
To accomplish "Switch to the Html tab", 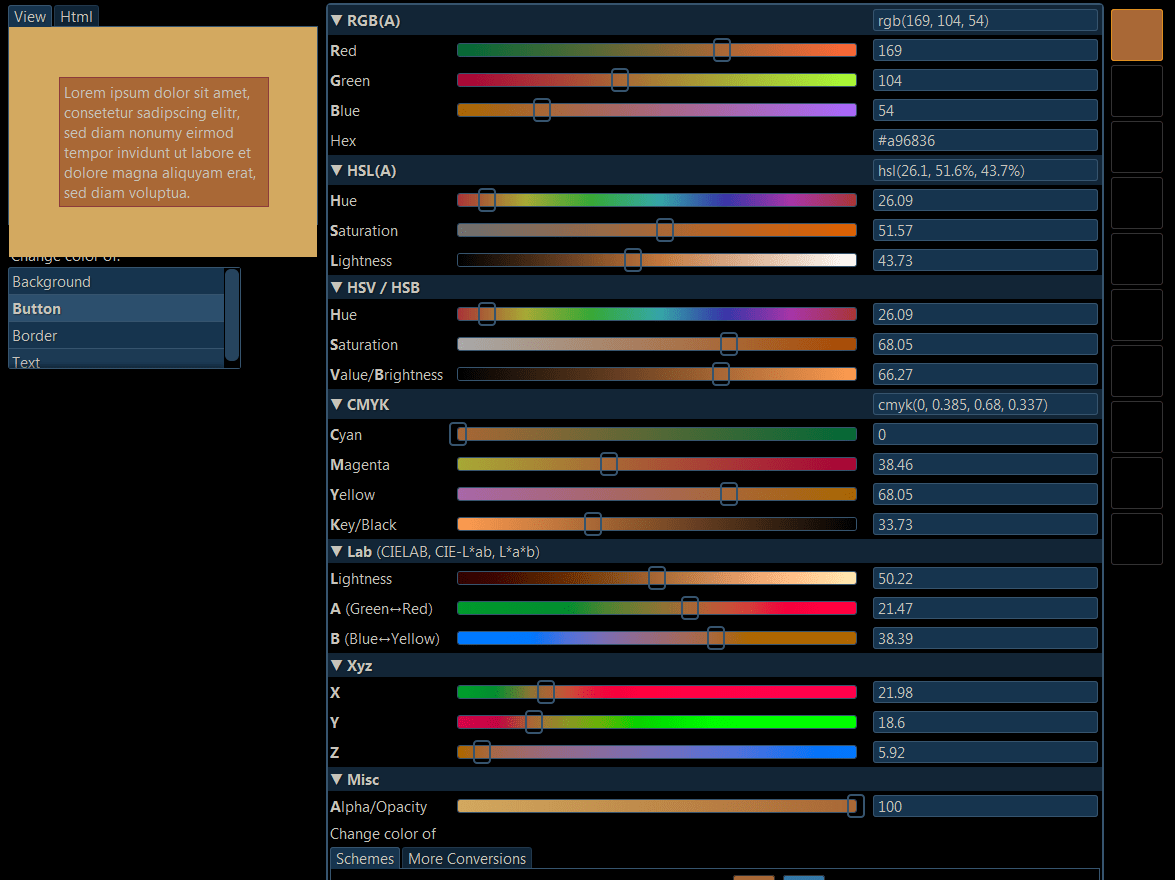I will 76,16.
